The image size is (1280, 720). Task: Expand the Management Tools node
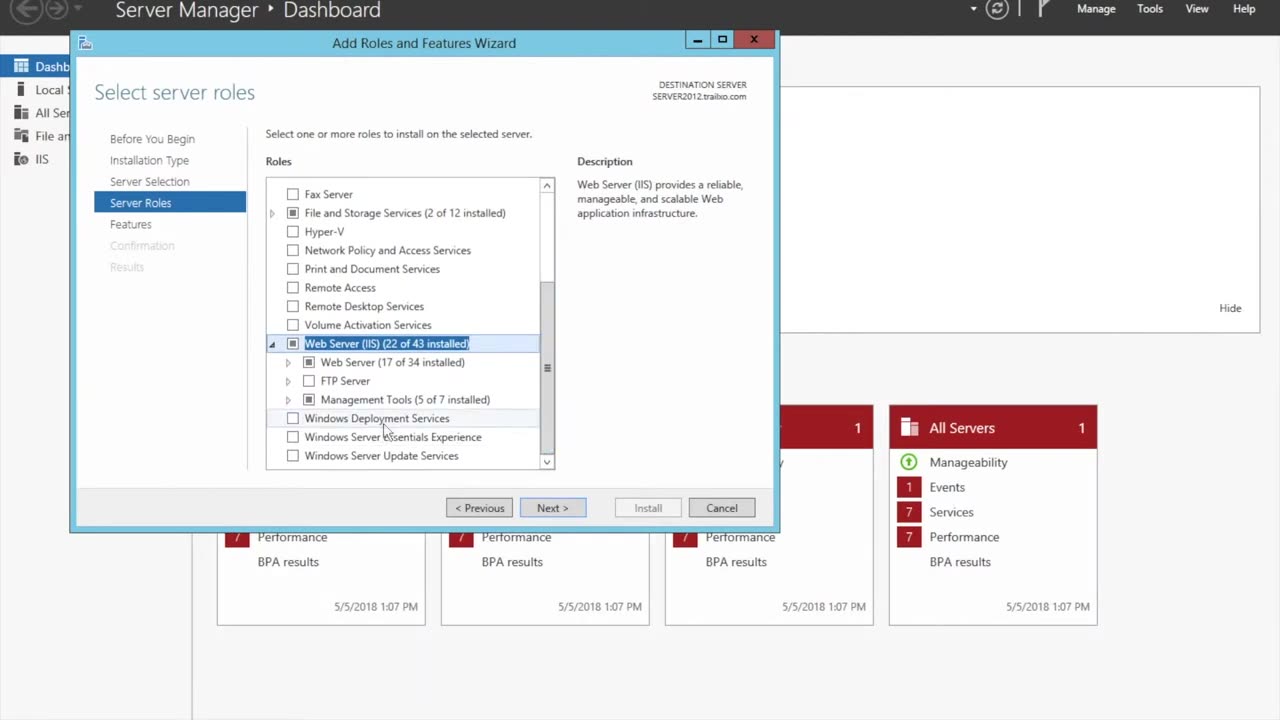[x=288, y=400]
